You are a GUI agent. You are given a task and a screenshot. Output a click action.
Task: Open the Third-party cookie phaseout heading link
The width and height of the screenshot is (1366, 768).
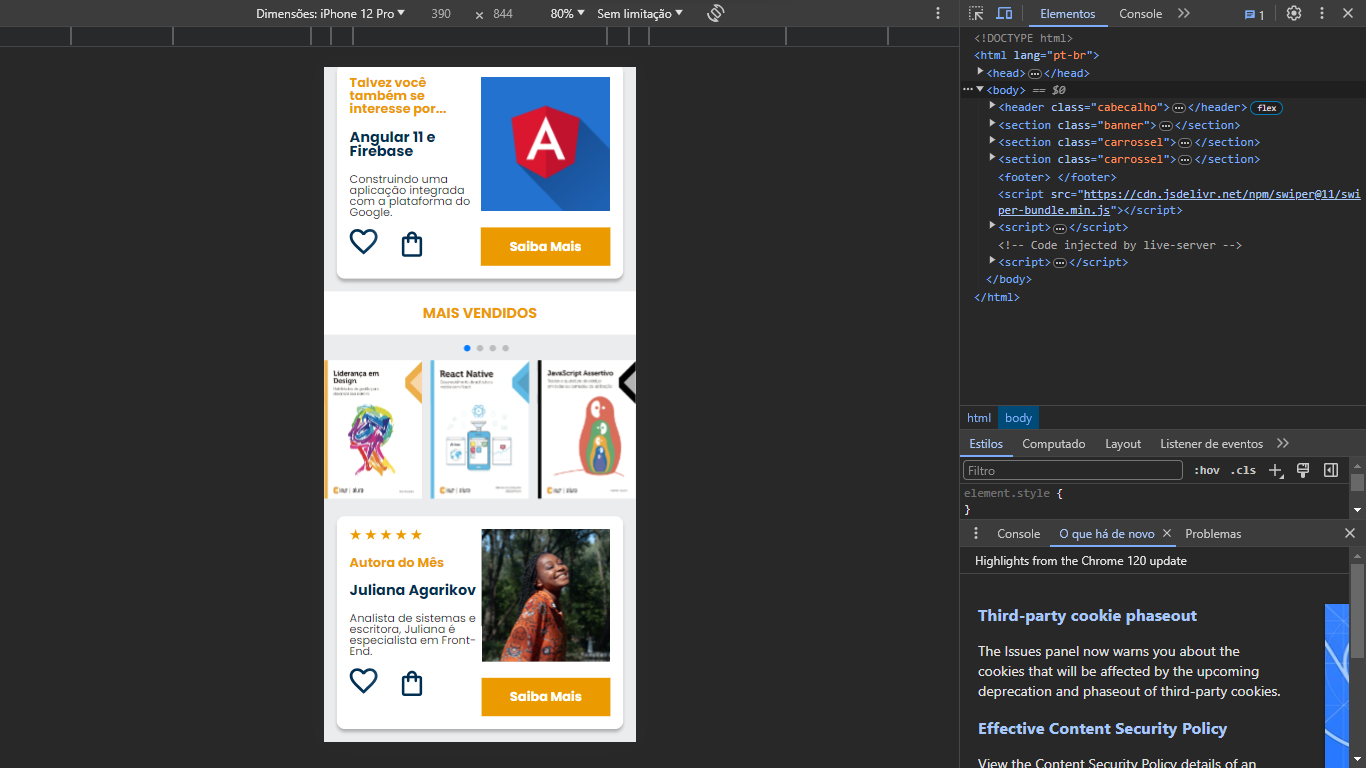point(1087,616)
